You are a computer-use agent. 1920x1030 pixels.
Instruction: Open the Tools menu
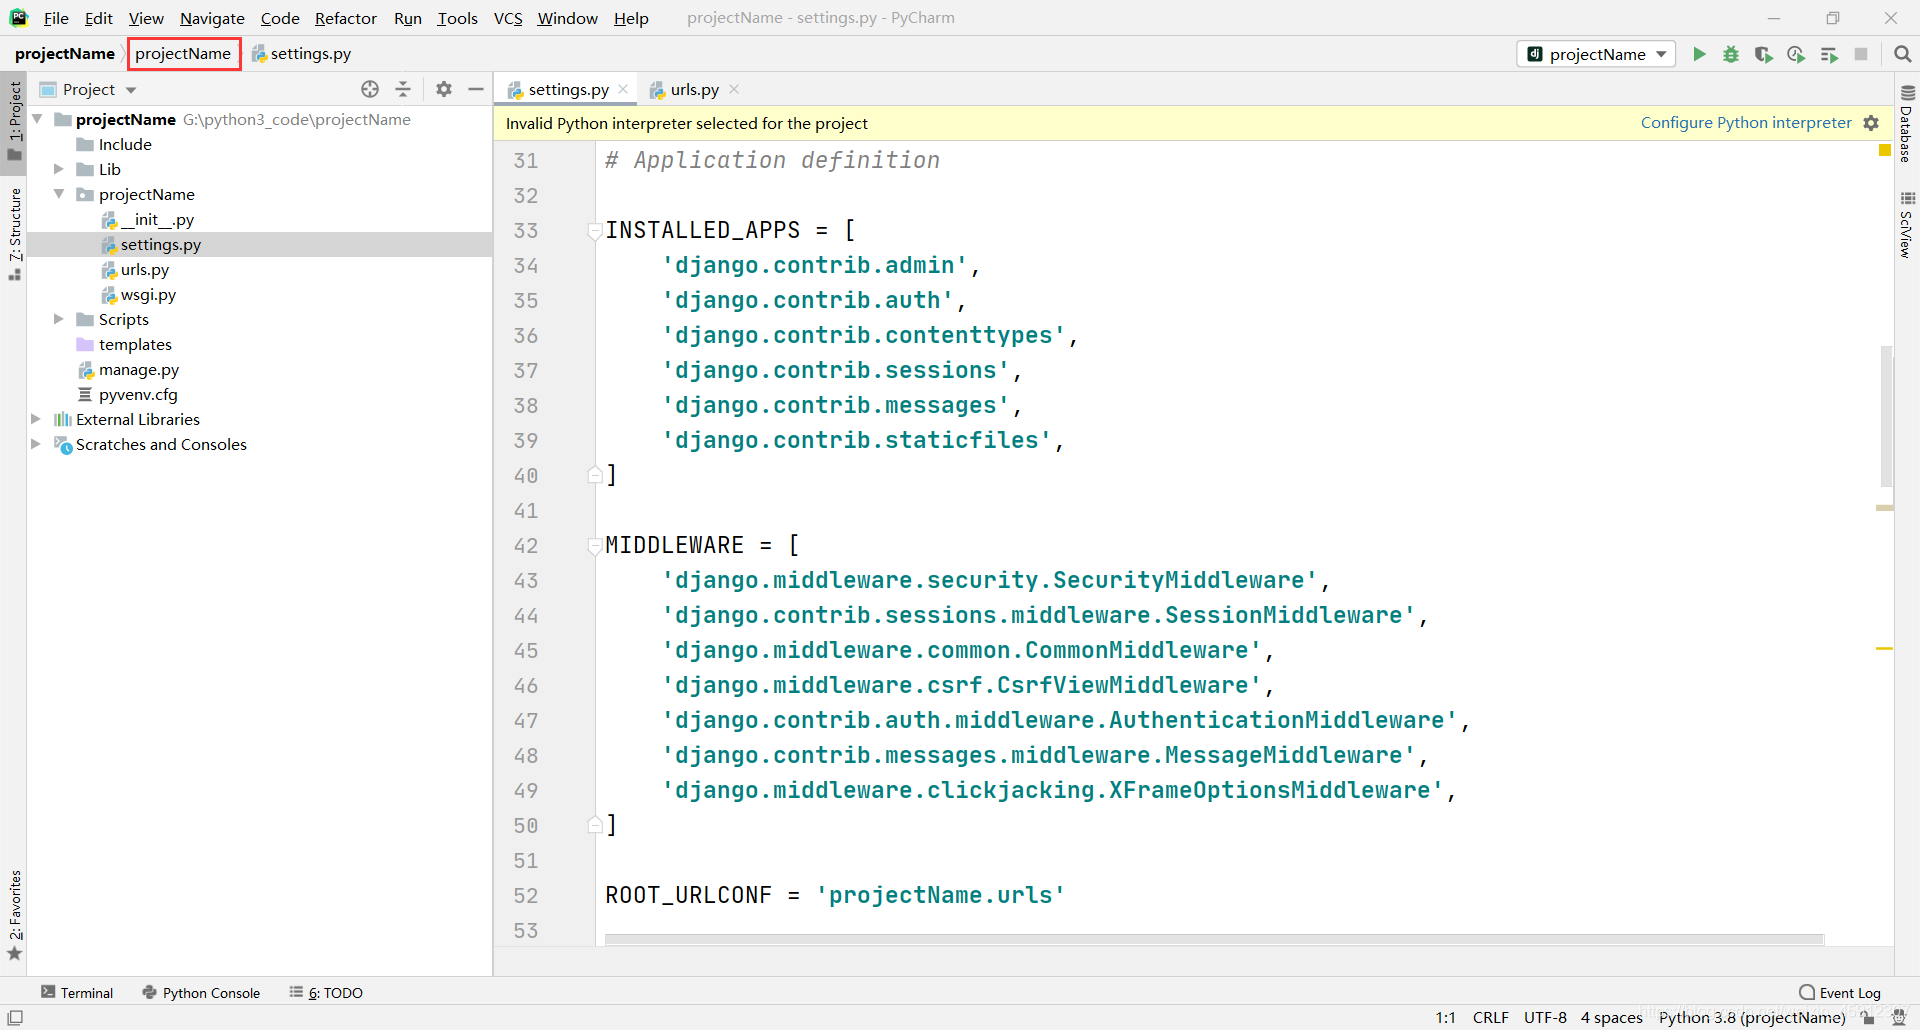pos(457,18)
